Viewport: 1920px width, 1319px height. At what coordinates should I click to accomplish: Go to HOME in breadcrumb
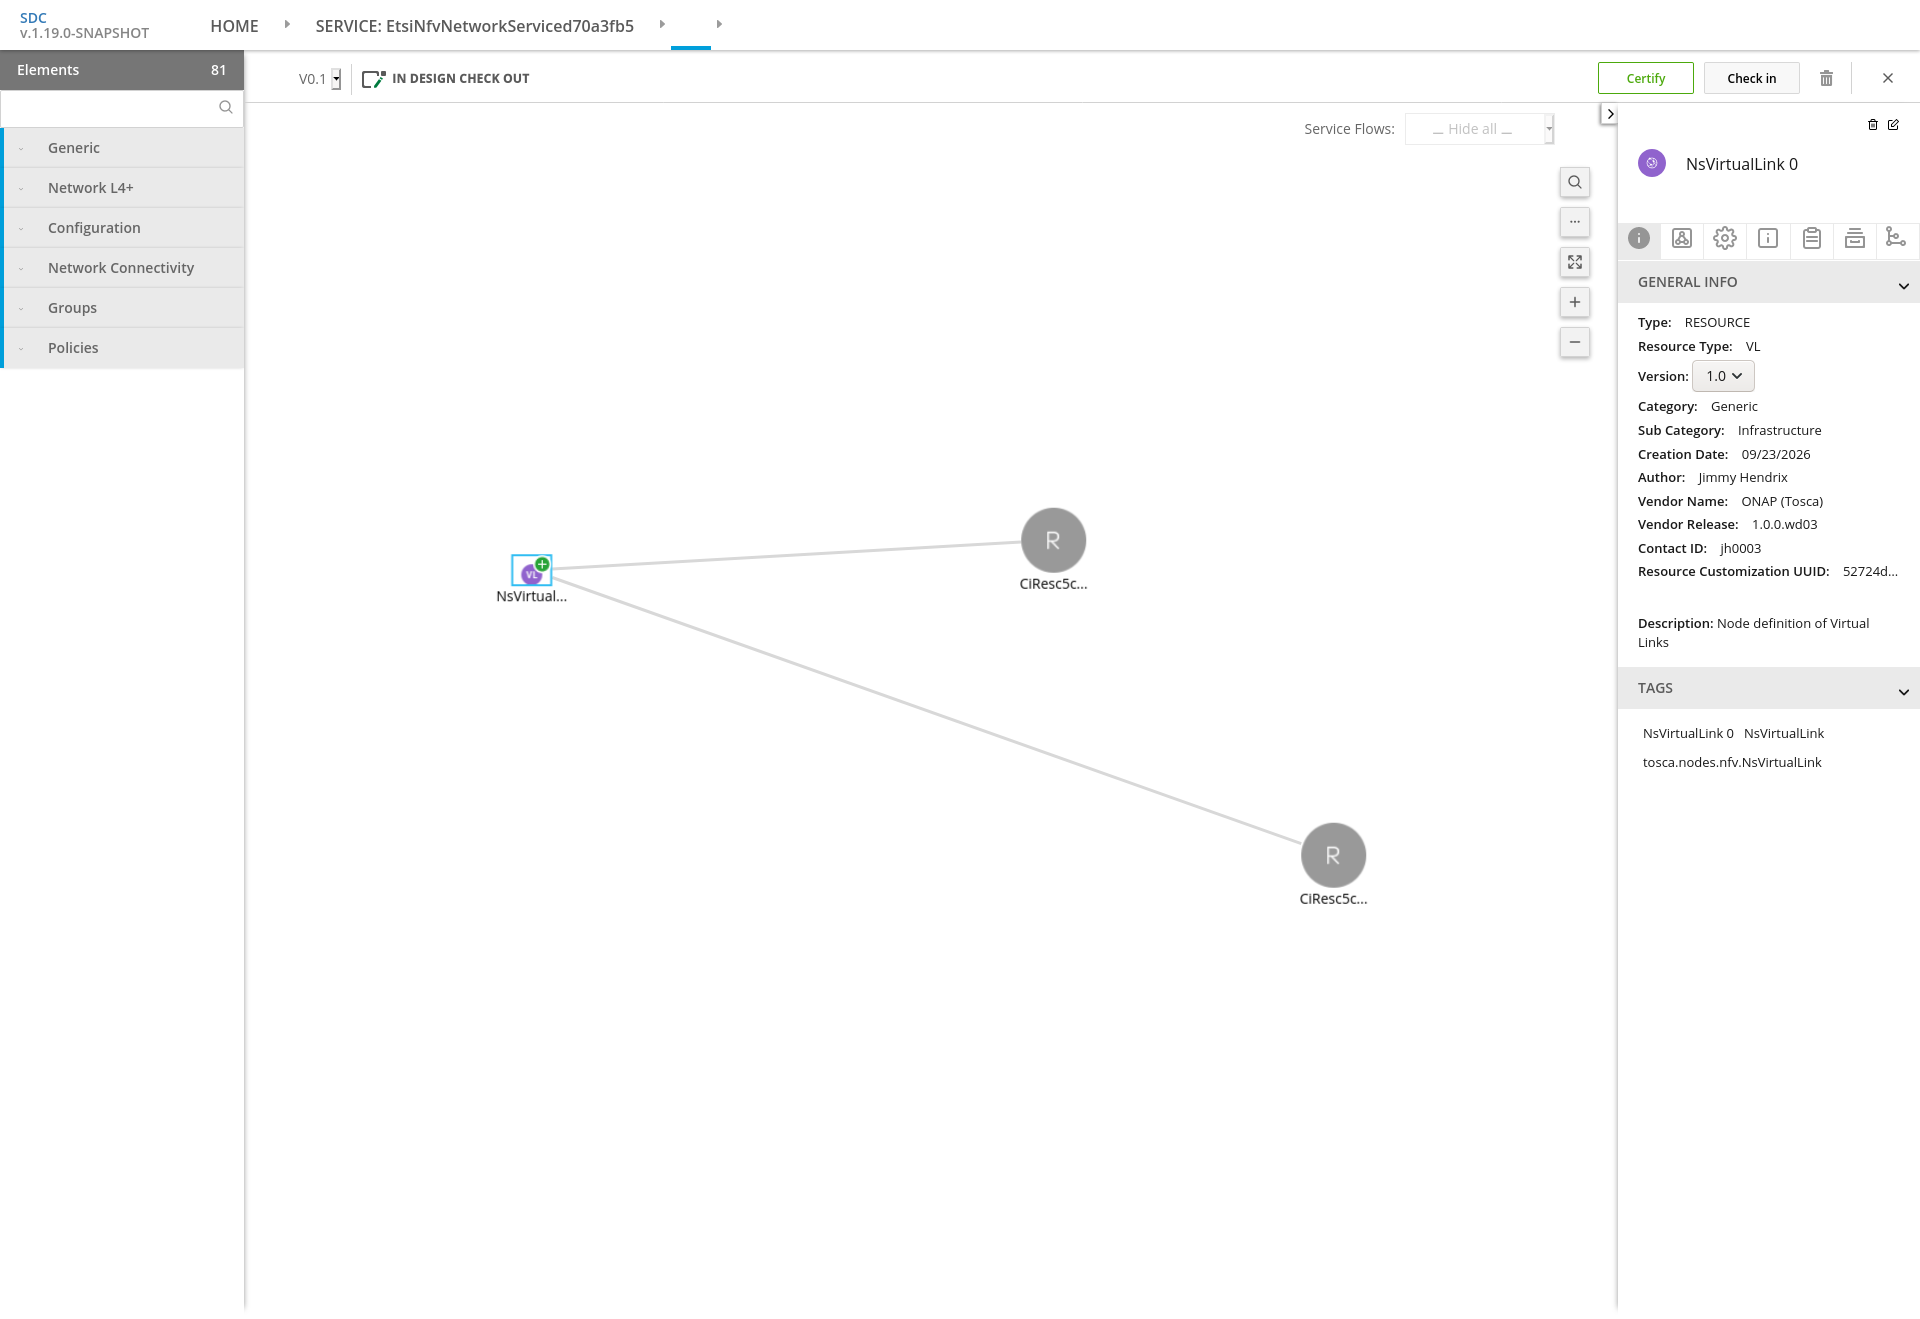234,26
